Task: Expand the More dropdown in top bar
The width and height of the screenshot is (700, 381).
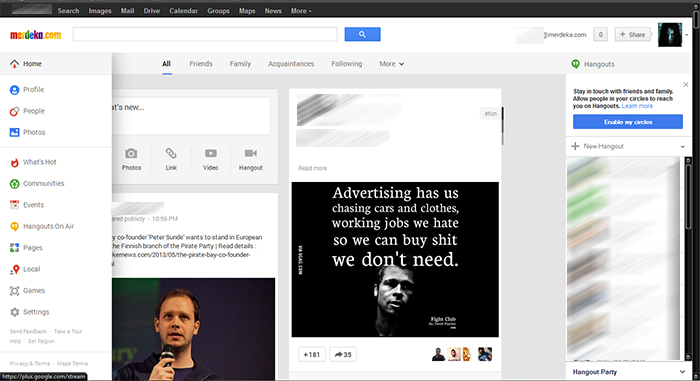Action: 301,11
